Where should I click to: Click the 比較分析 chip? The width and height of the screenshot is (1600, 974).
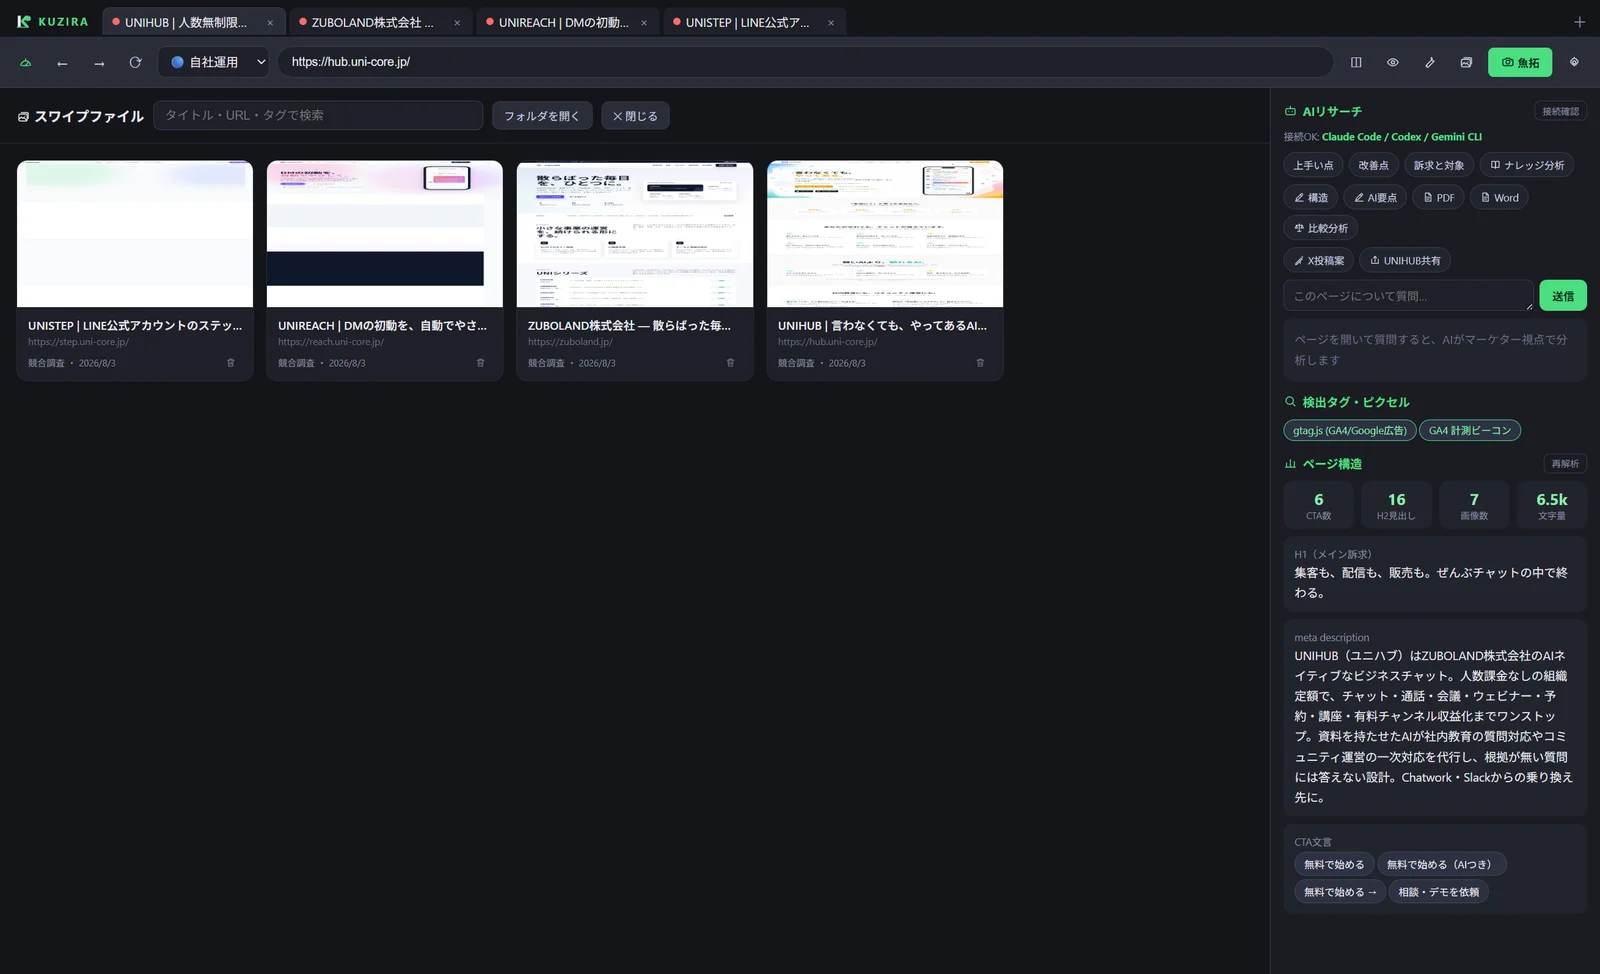pyautogui.click(x=1321, y=228)
